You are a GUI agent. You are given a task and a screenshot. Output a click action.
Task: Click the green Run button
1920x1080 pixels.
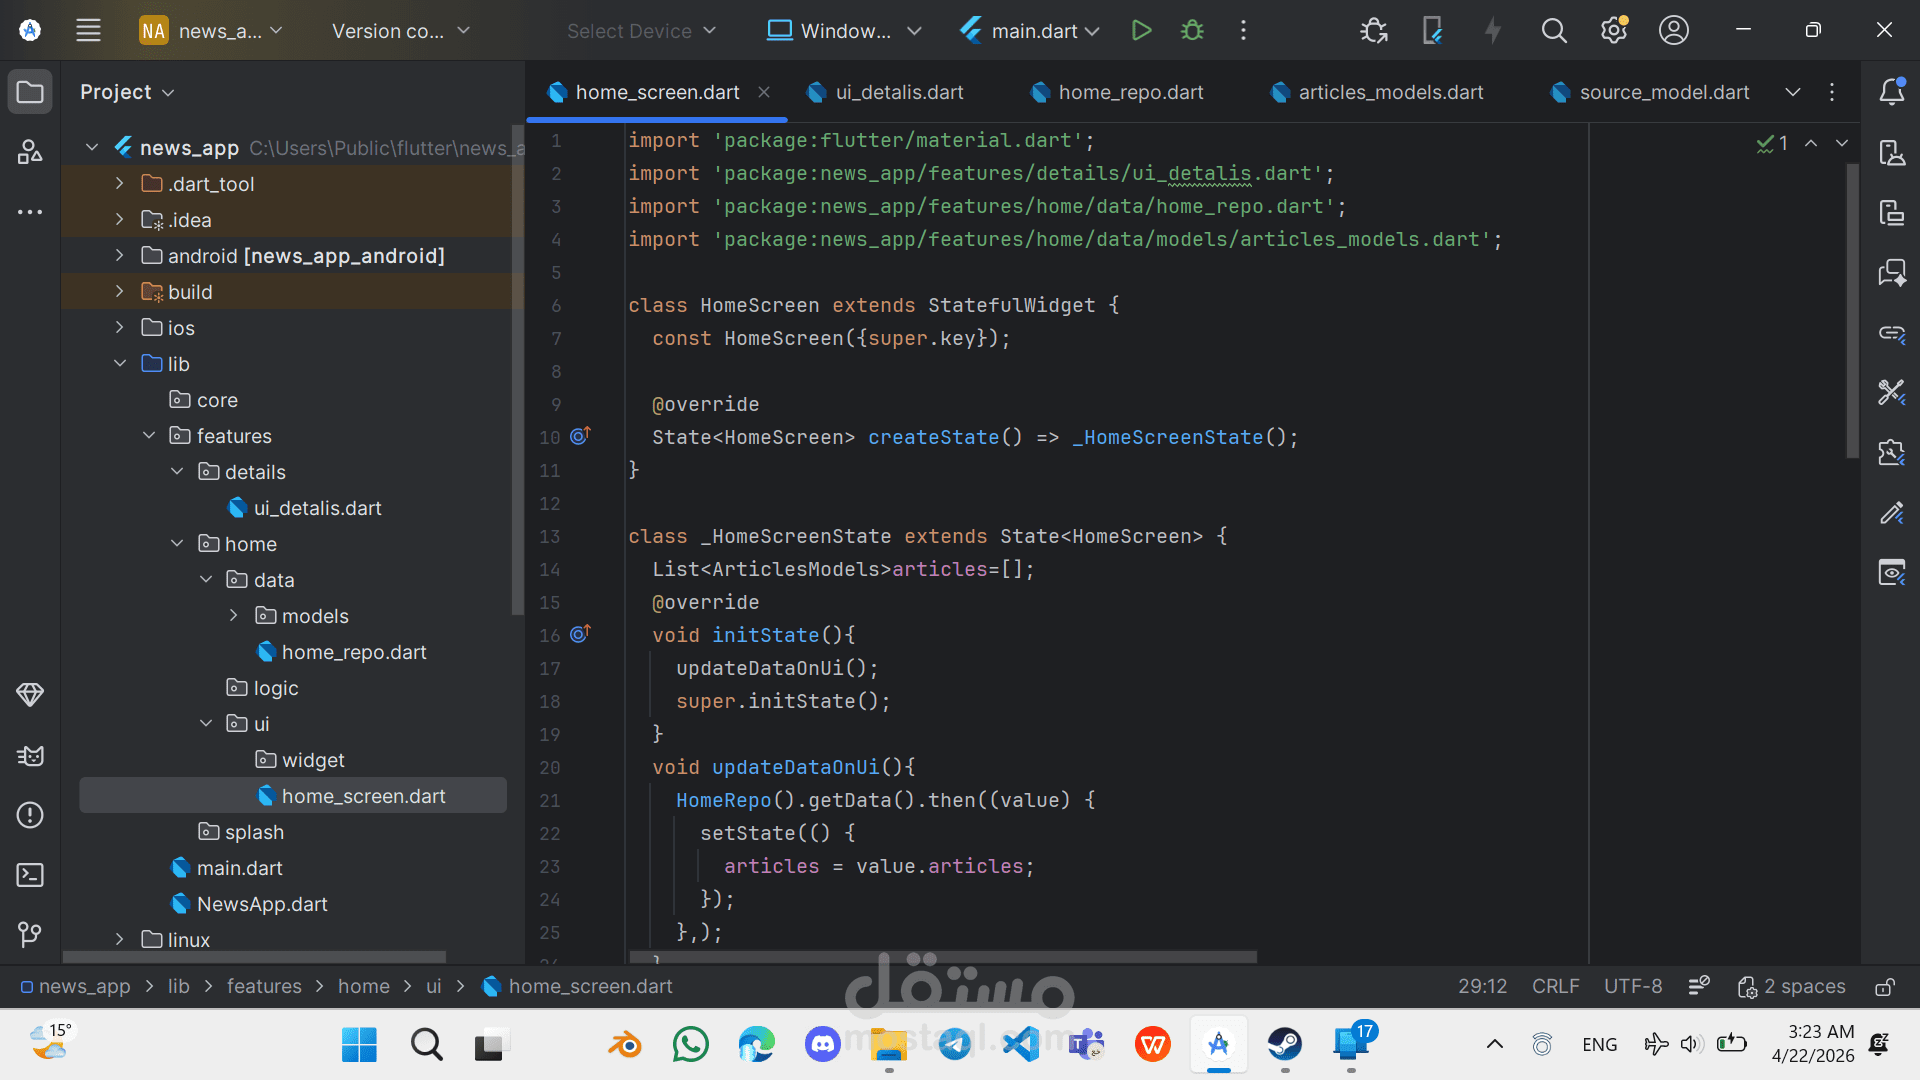(x=1141, y=30)
